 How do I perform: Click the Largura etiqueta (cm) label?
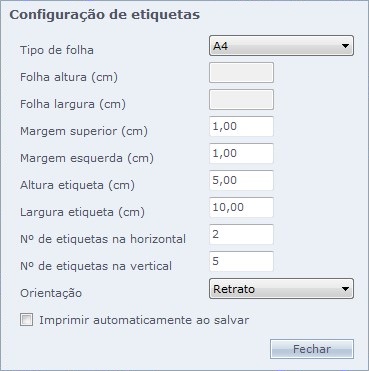click(82, 212)
